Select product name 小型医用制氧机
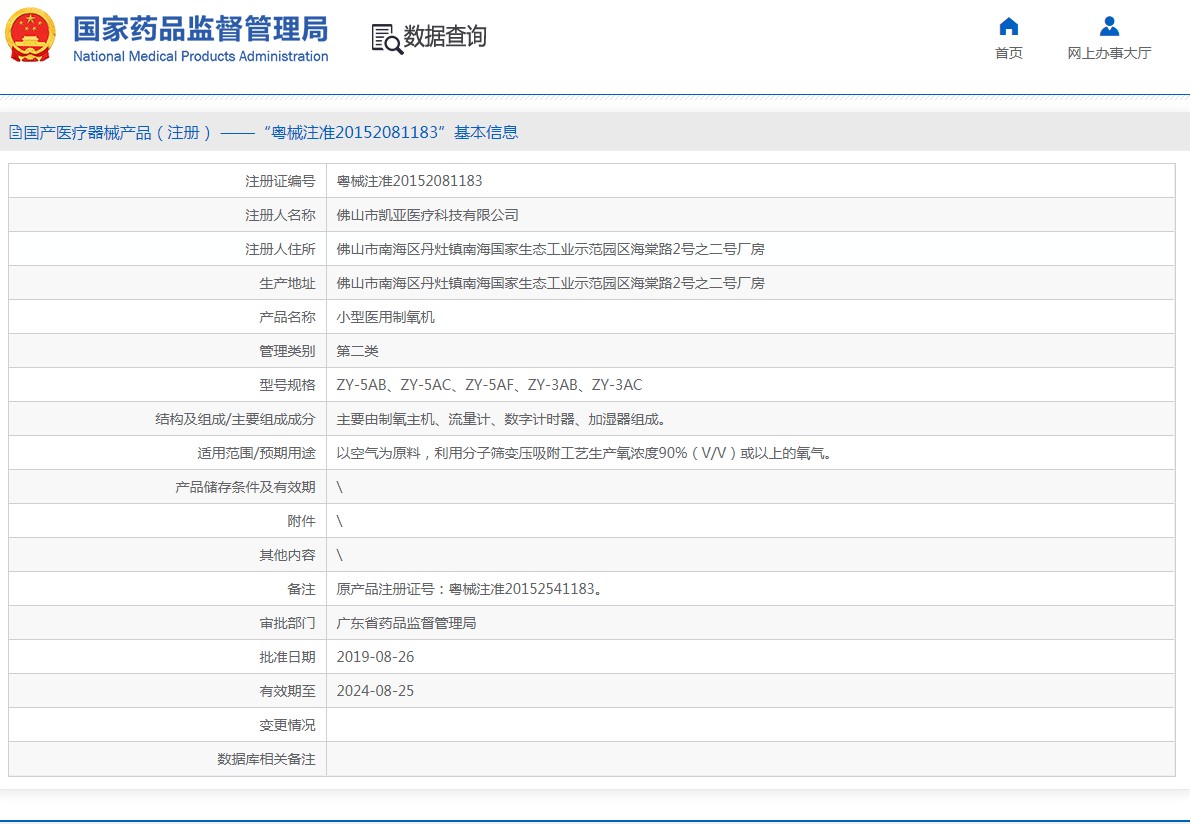 [386, 317]
